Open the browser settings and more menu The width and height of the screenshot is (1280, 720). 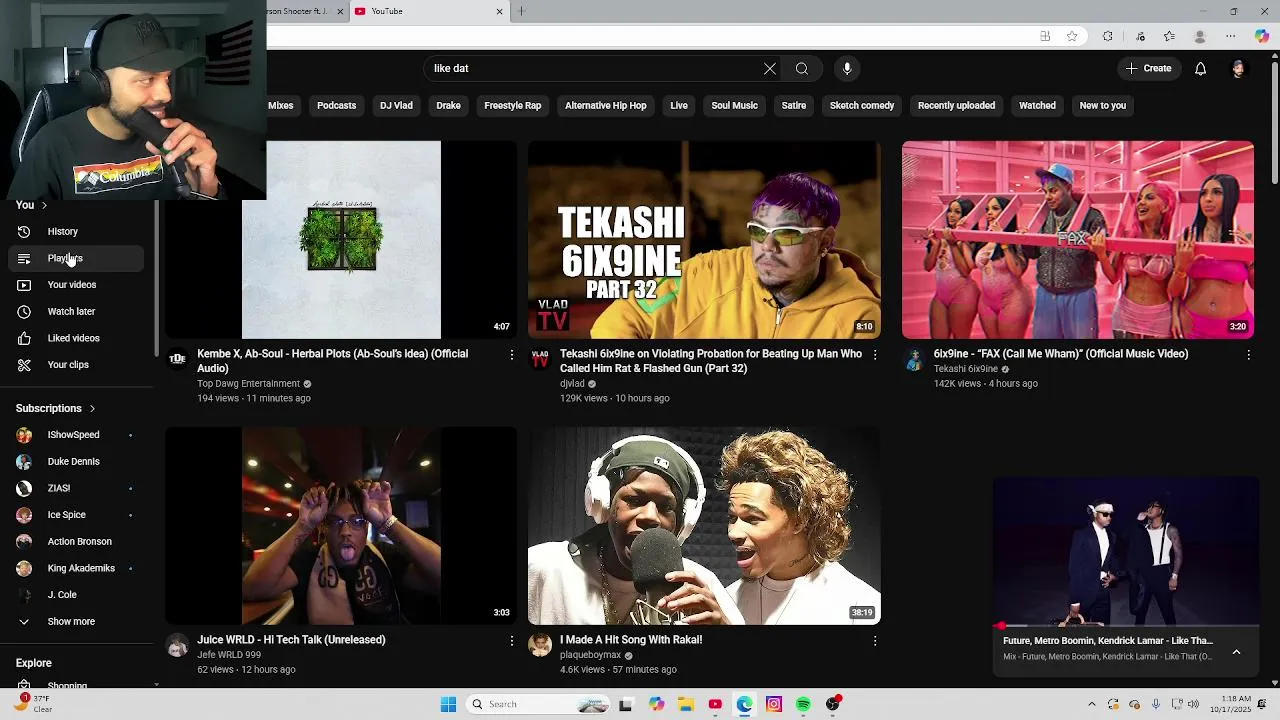pyautogui.click(x=1230, y=36)
